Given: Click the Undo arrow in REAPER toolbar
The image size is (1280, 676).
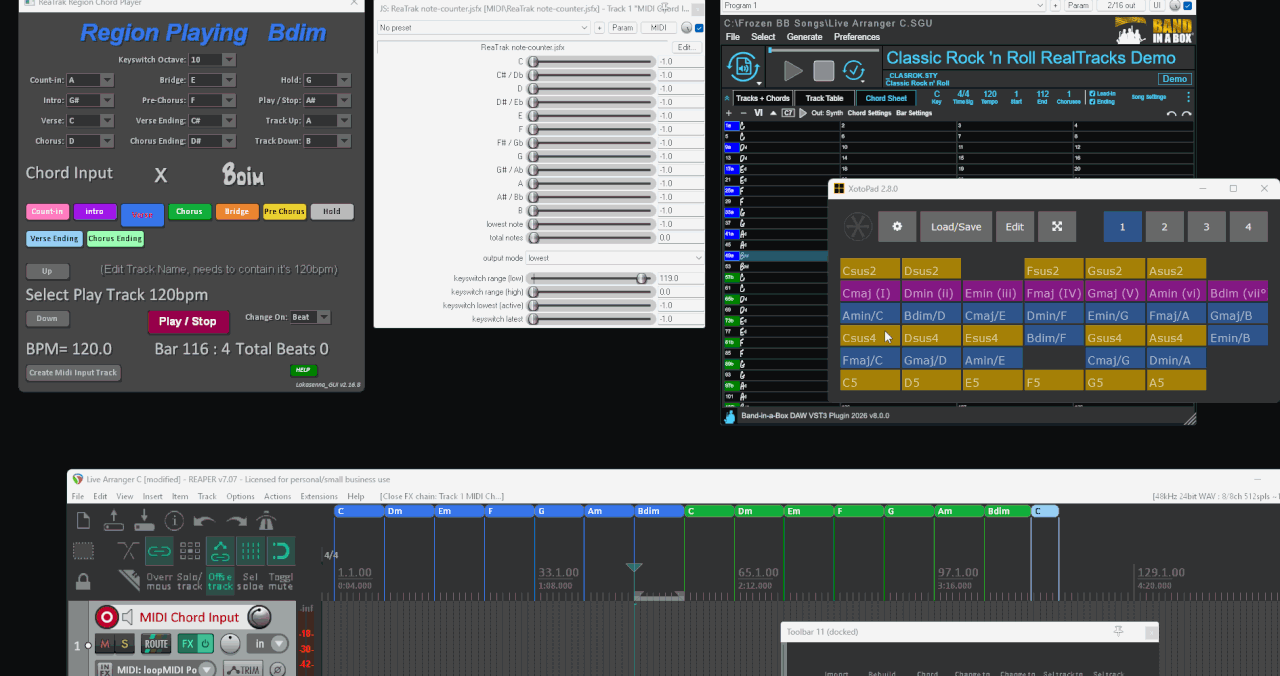Looking at the screenshot, I should pos(204,520).
